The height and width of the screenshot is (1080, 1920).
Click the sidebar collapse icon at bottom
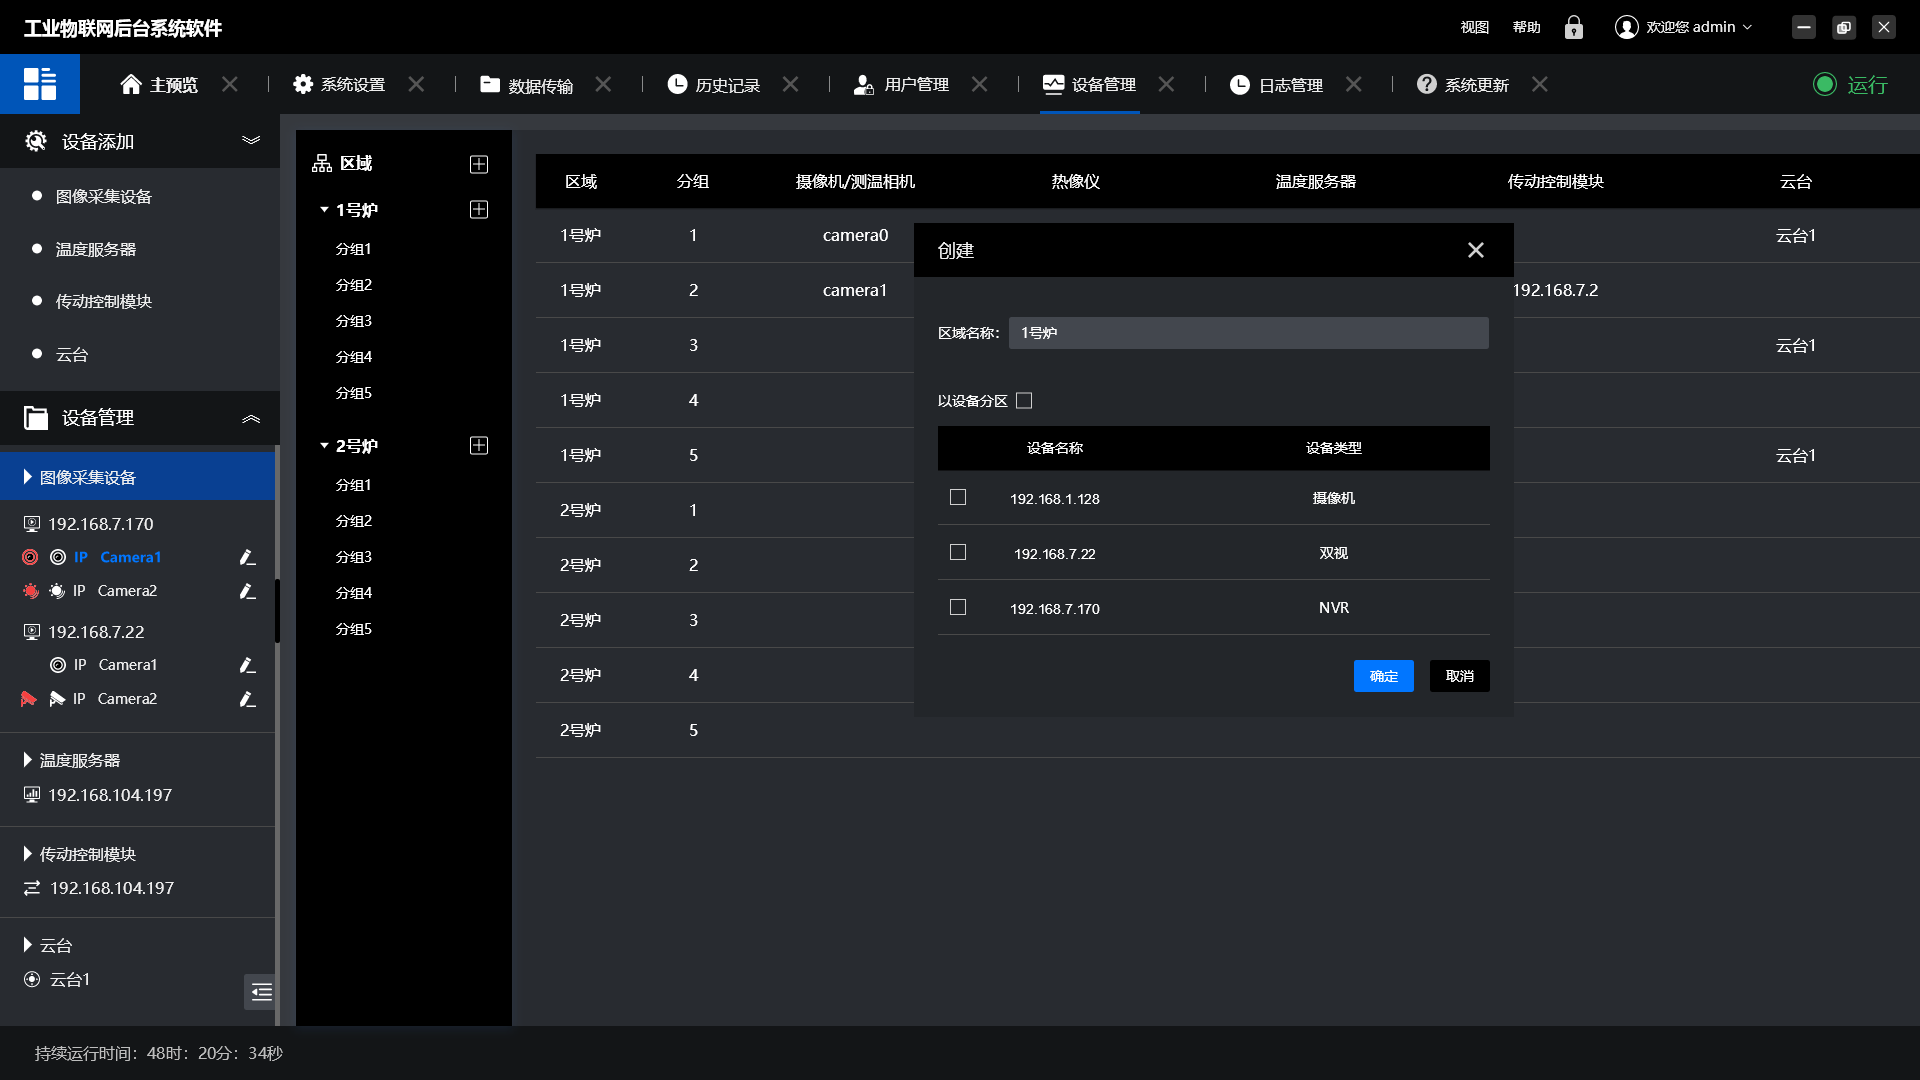(x=260, y=992)
